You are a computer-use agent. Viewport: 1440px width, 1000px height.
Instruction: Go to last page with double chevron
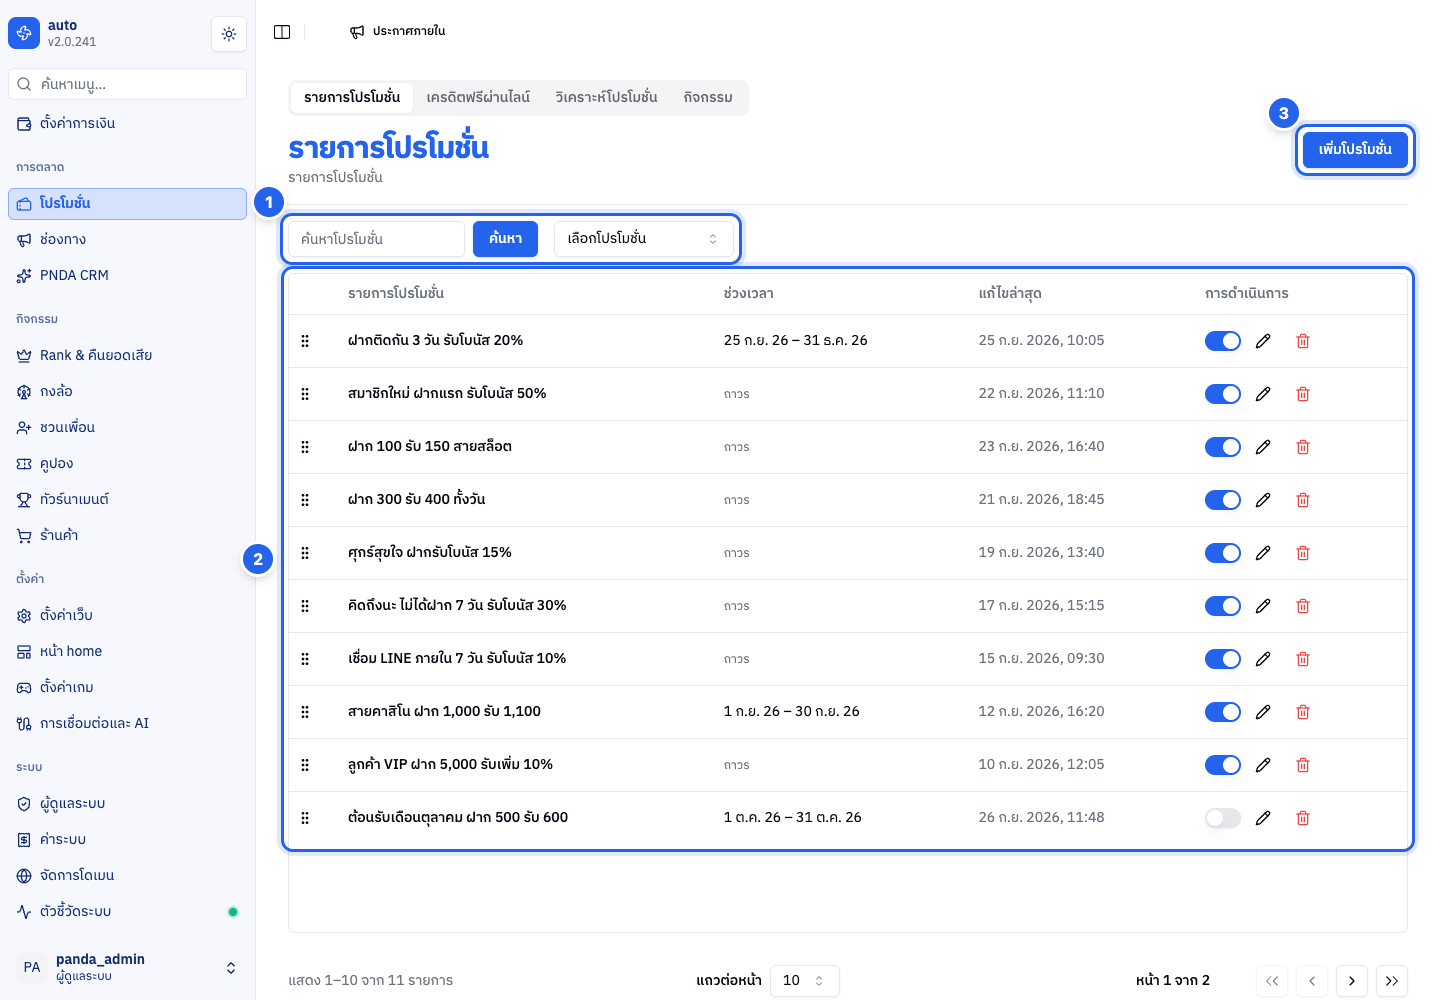click(1392, 981)
